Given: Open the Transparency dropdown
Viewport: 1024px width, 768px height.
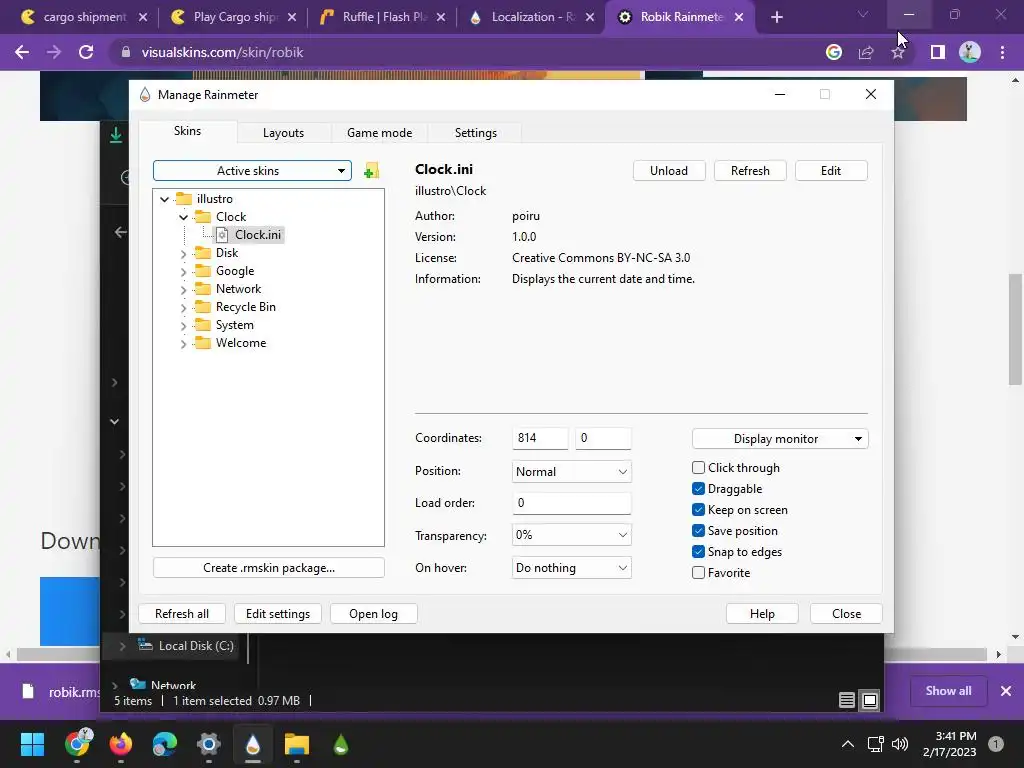Looking at the screenshot, I should coord(571,535).
